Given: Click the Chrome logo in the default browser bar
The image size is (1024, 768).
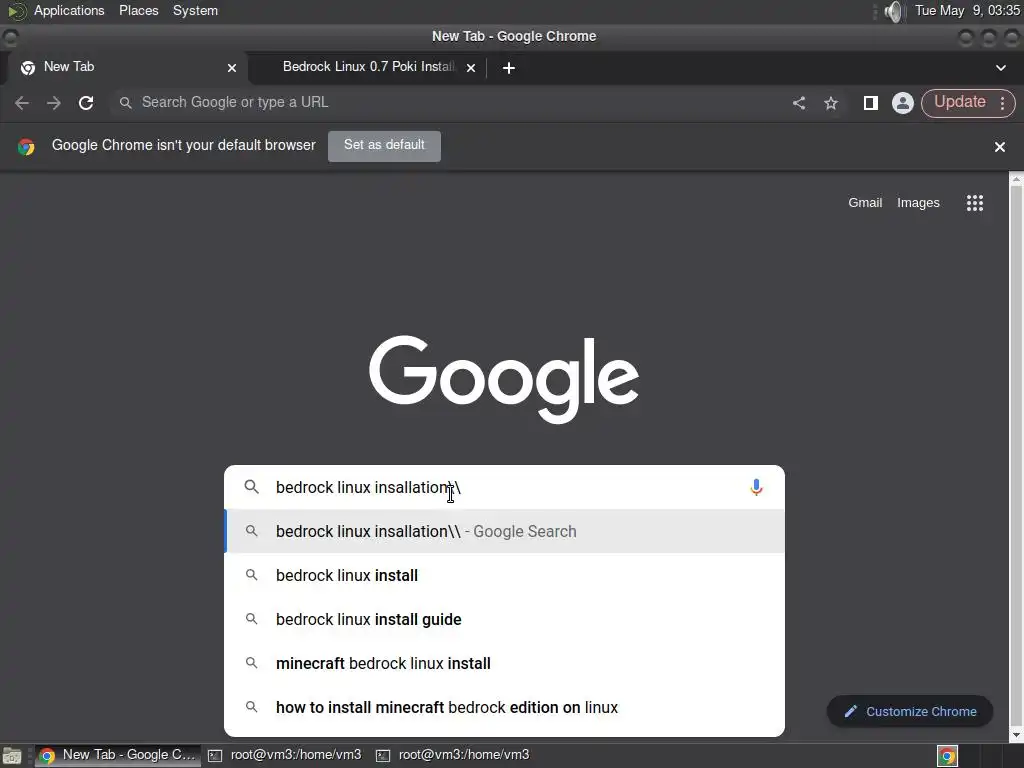Looking at the screenshot, I should coord(26,146).
